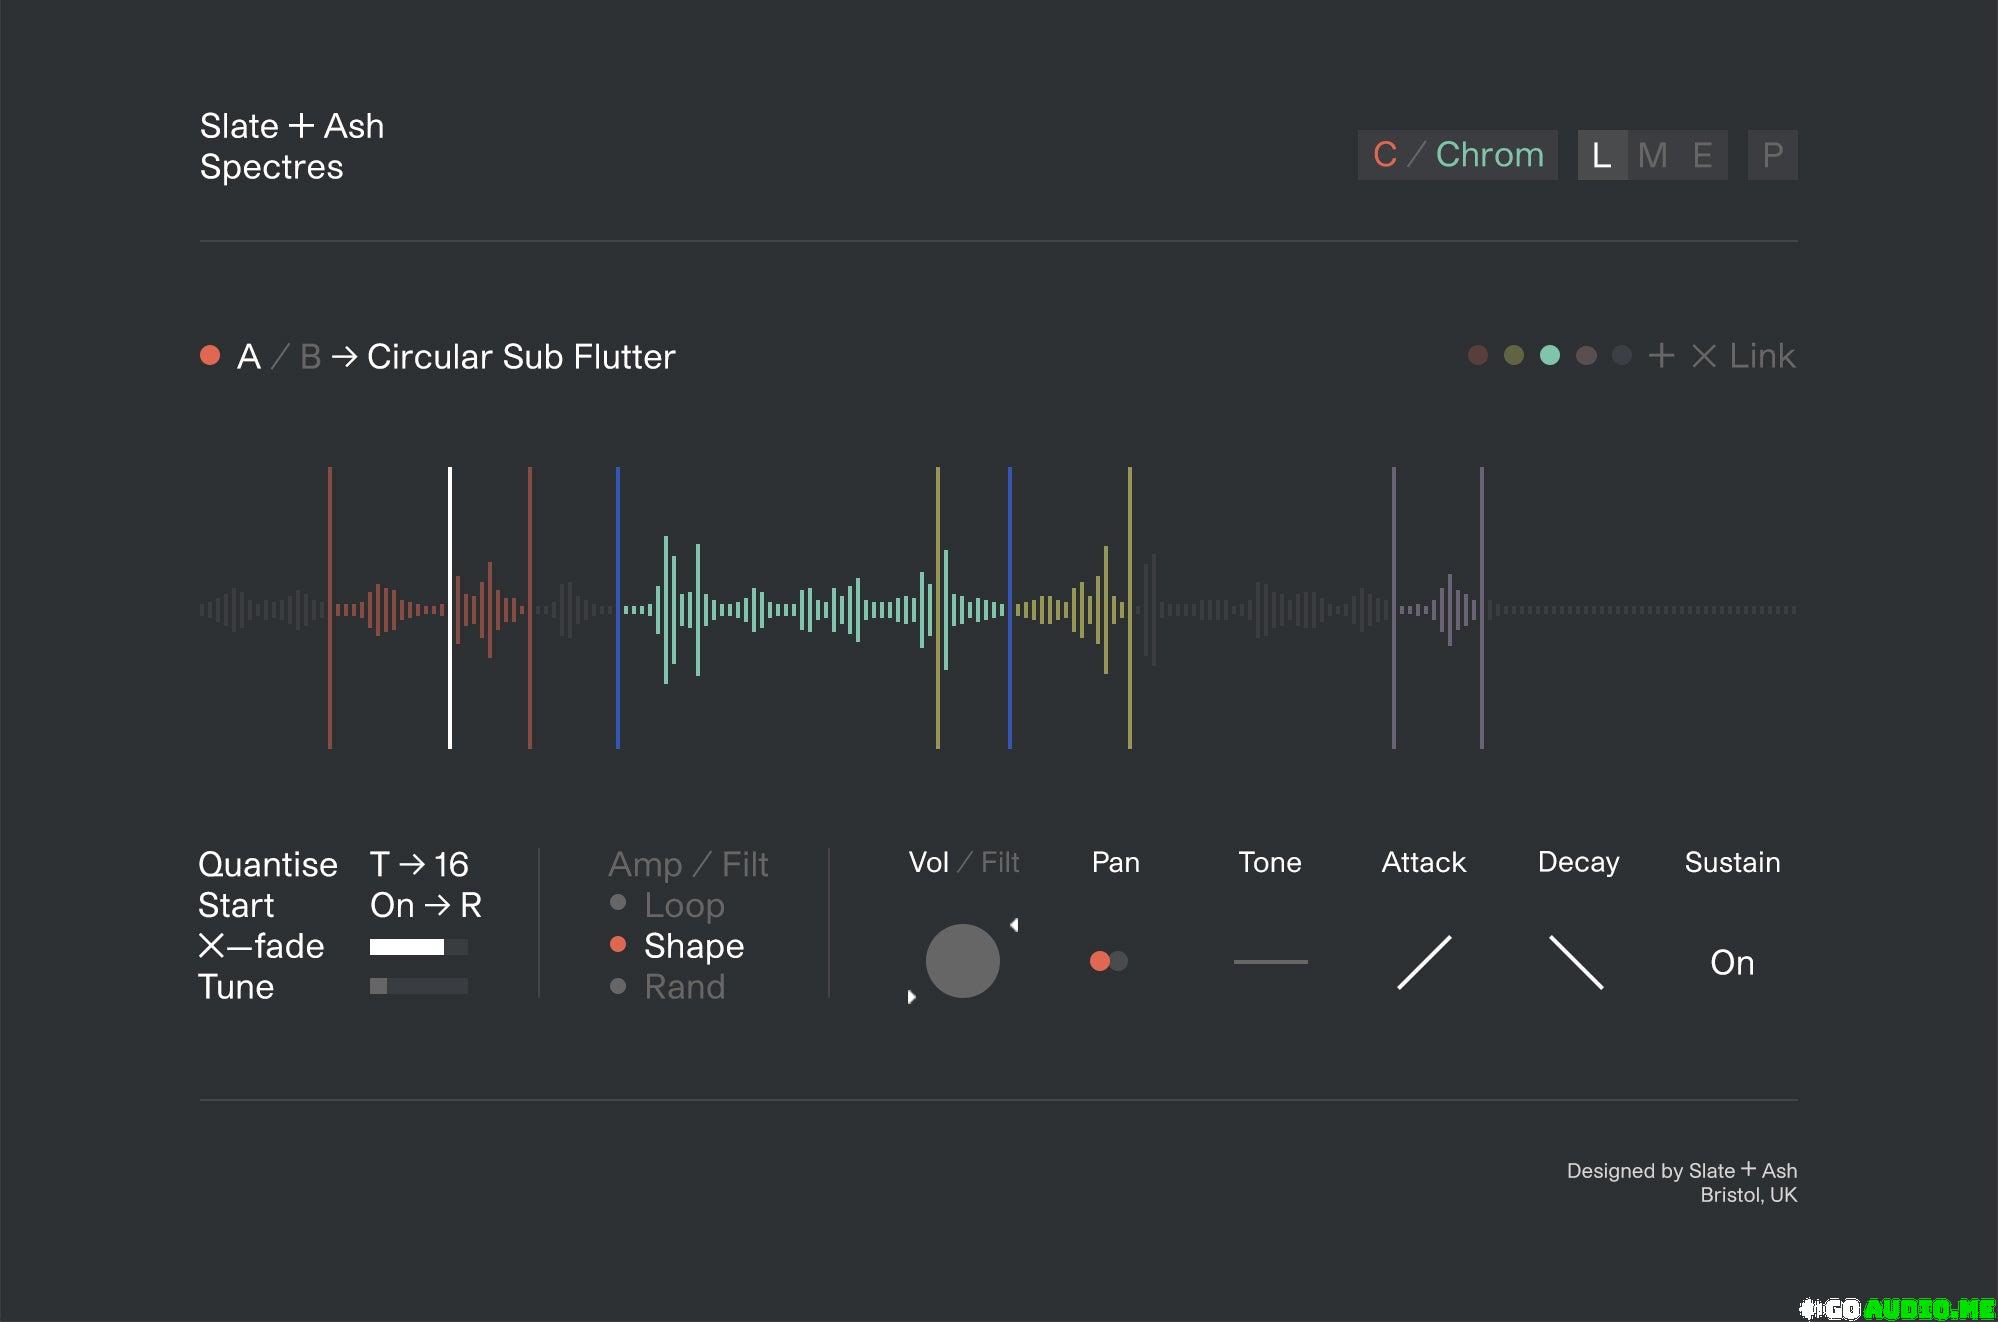1998x1322 pixels.
Task: Click the X icon next to Link
Action: [1704, 356]
